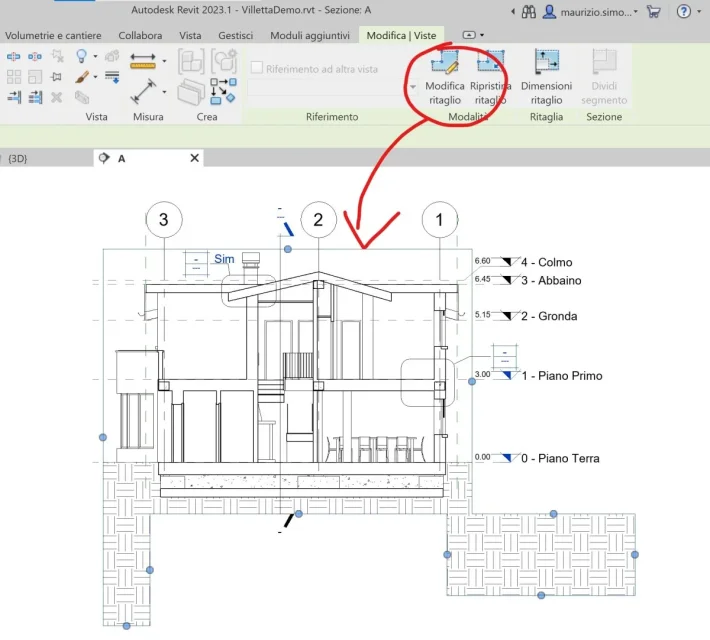Select level label 0 - Piano Terra

560,458
